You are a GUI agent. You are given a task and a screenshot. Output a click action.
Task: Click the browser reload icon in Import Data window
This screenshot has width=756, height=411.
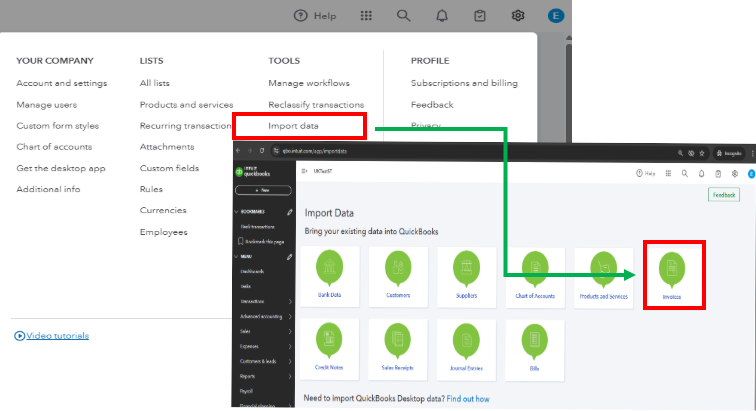[262, 151]
